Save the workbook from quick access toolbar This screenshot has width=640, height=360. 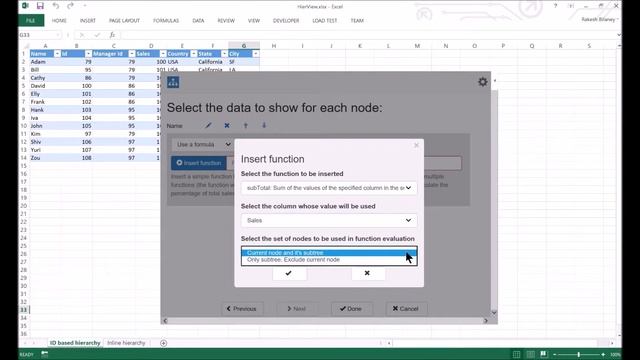pyautogui.click(x=40, y=6)
